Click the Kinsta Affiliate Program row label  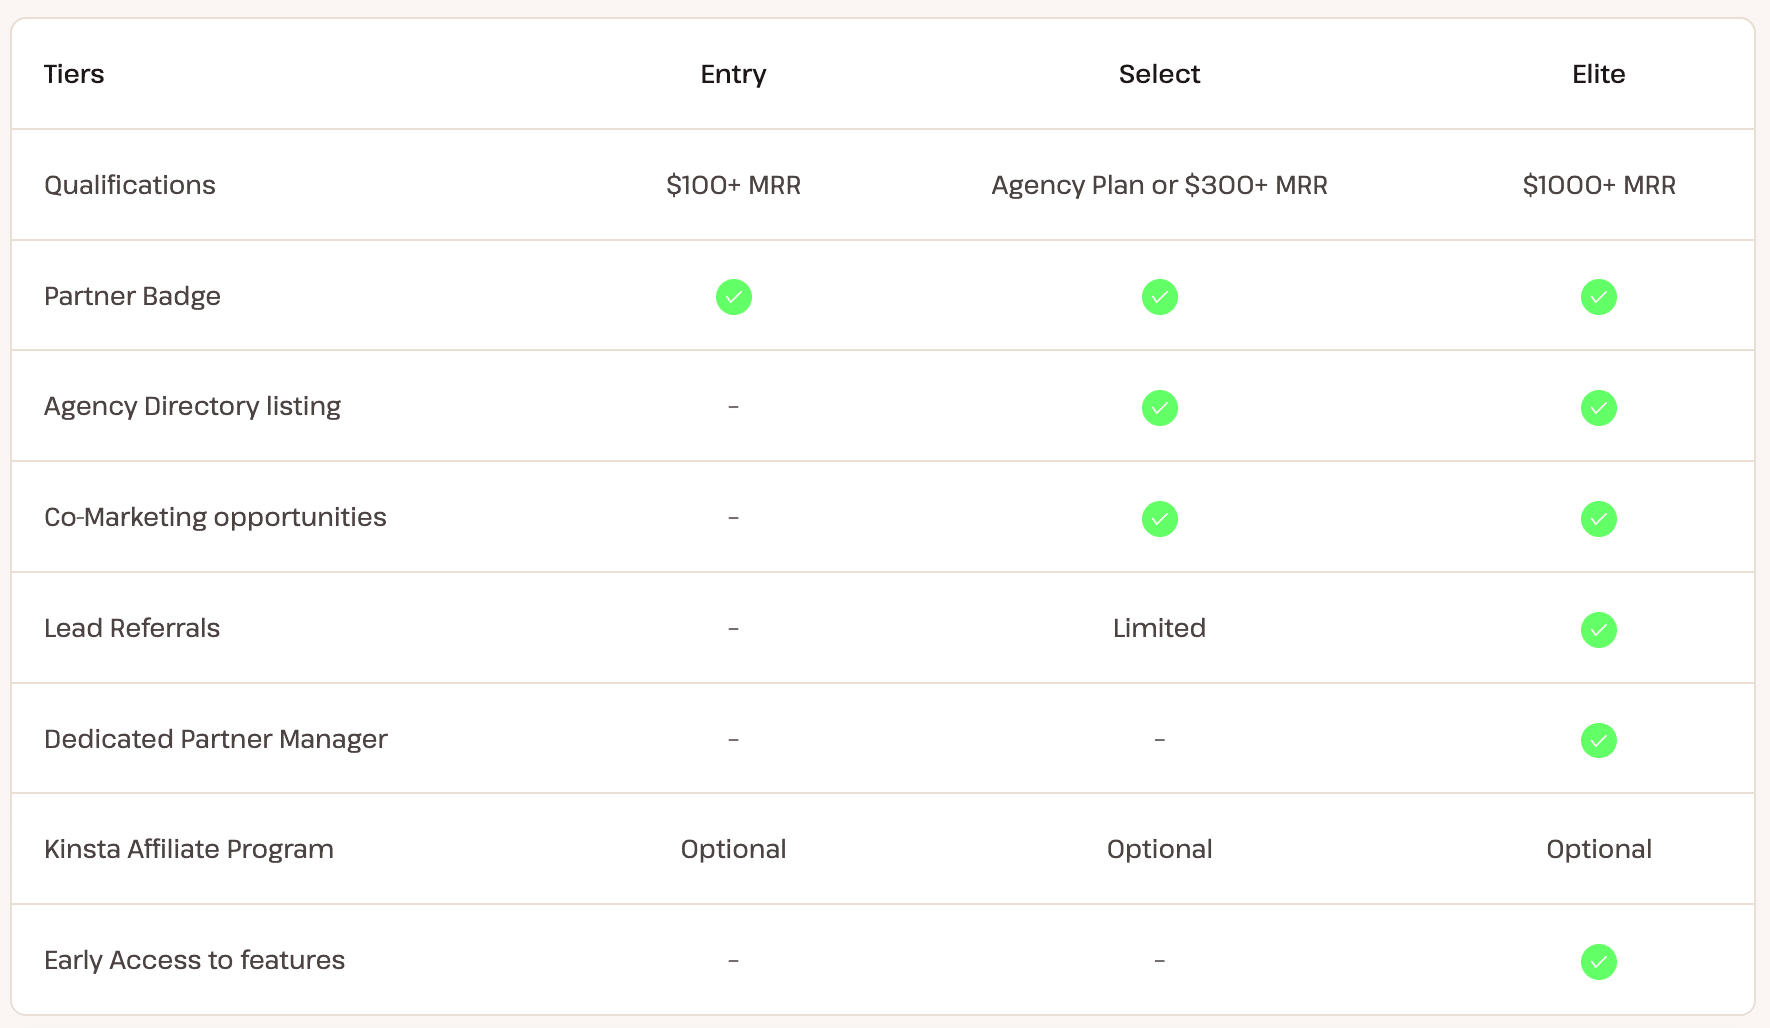click(189, 849)
